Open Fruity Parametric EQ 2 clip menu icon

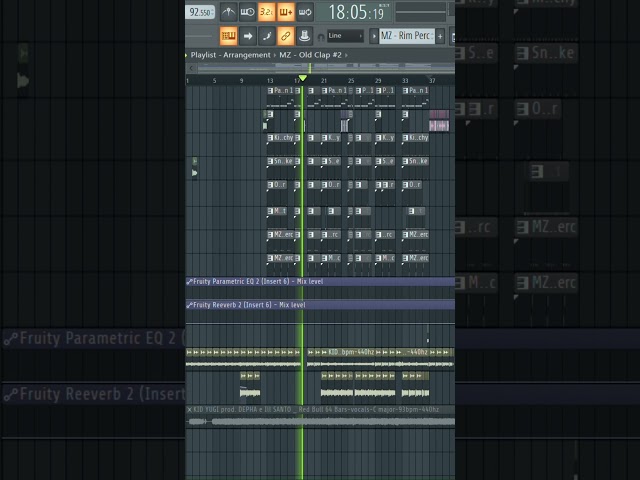click(x=189, y=282)
